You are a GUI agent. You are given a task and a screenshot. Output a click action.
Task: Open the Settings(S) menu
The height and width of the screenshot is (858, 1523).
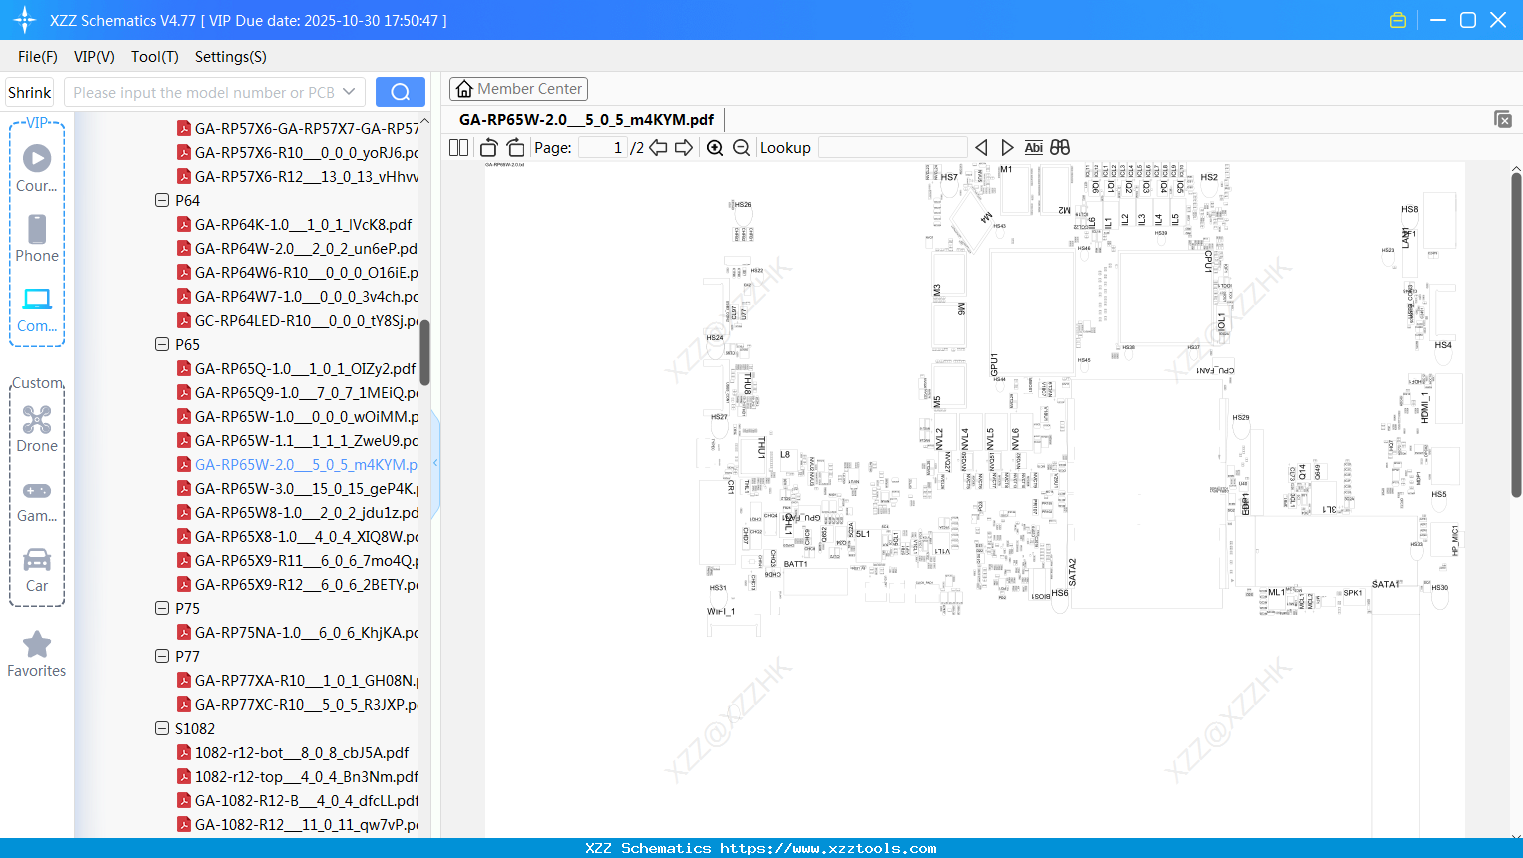(x=231, y=57)
